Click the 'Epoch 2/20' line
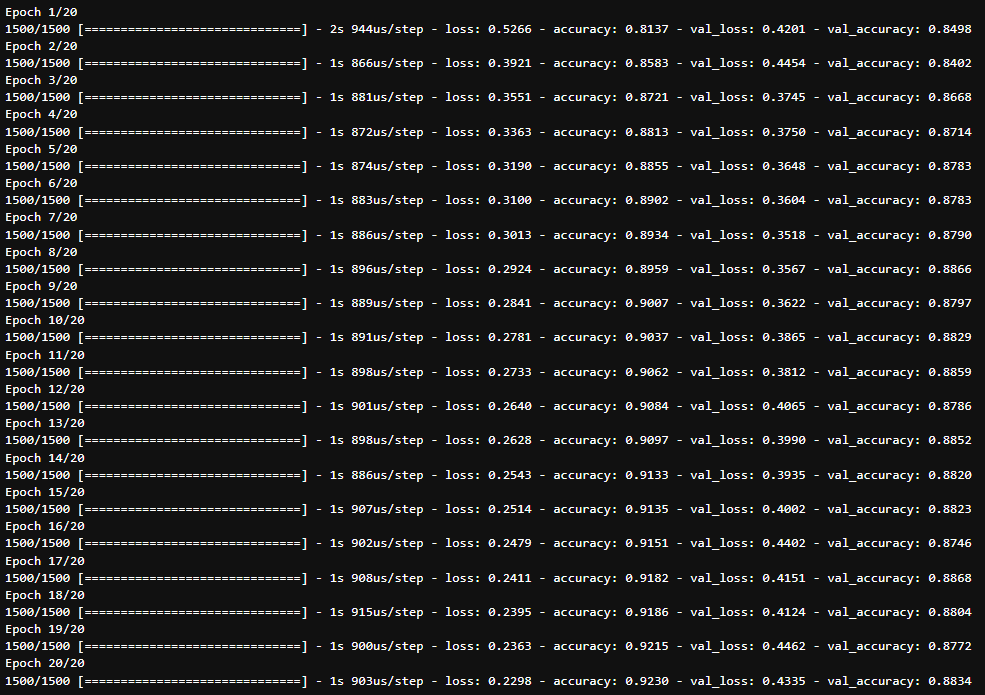 click(41, 46)
